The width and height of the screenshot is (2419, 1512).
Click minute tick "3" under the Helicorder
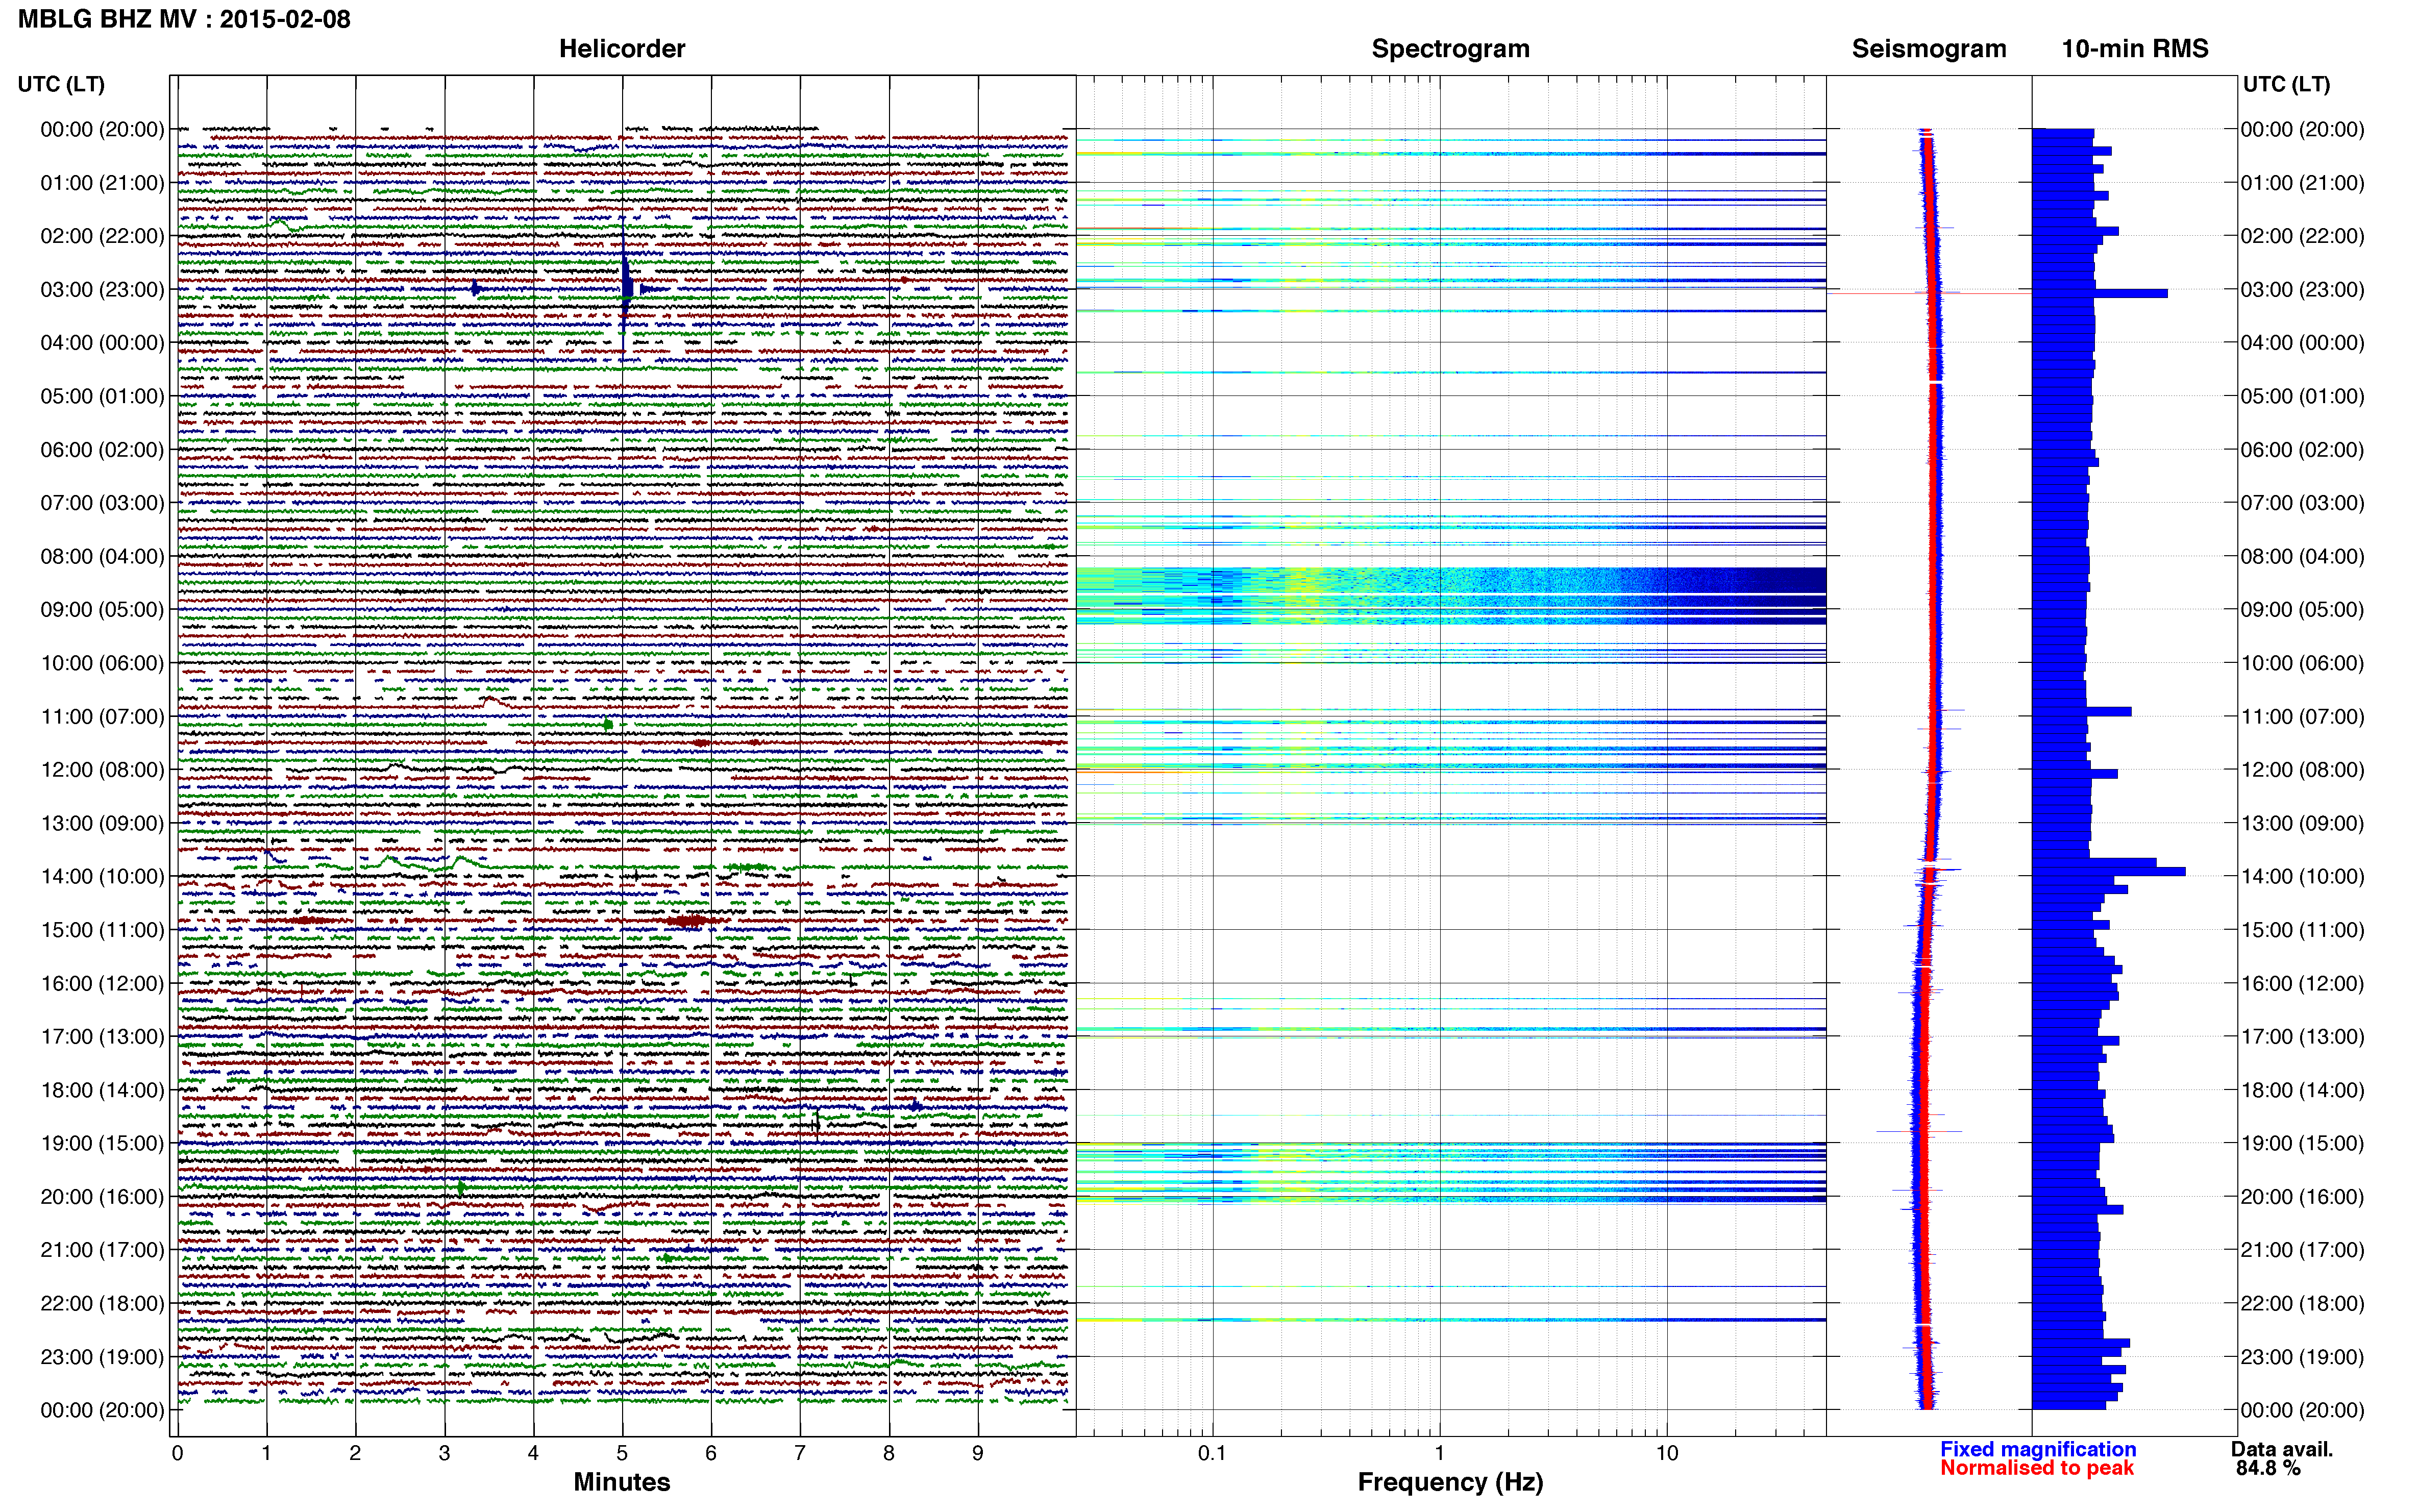(x=444, y=1453)
